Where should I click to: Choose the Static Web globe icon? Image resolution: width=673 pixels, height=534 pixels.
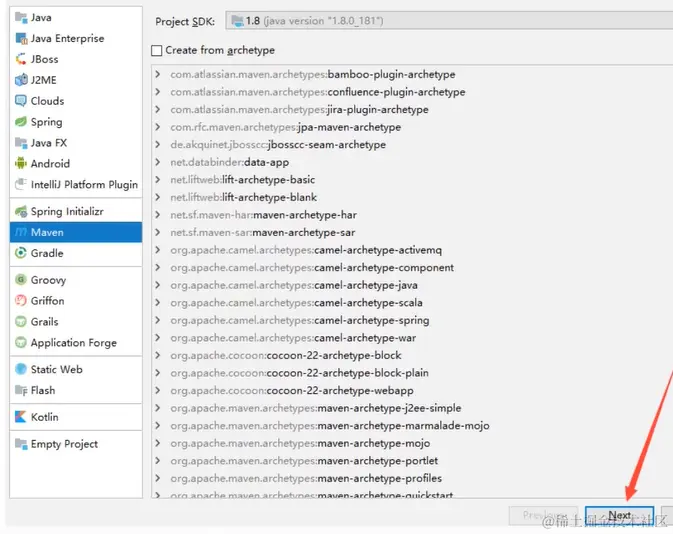click(x=21, y=369)
